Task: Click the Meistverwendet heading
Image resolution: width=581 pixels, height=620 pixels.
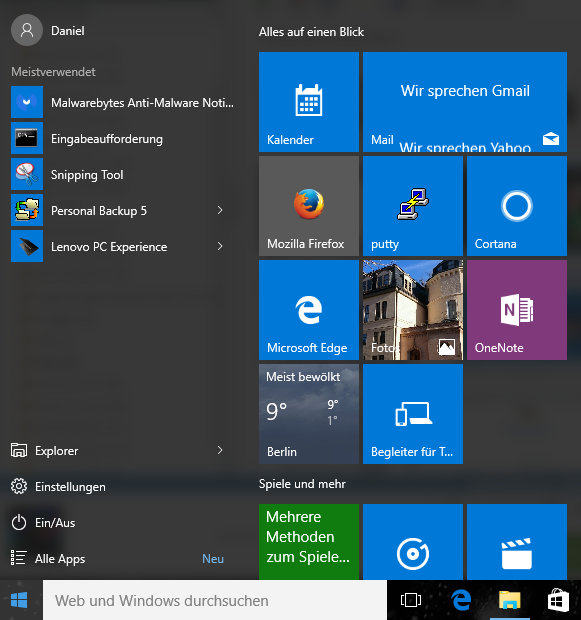Action: click(x=53, y=72)
